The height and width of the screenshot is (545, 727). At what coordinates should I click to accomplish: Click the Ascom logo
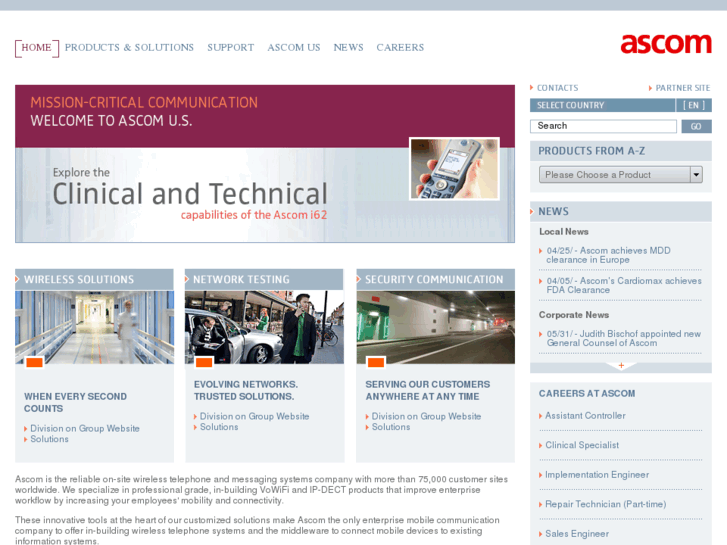(666, 44)
